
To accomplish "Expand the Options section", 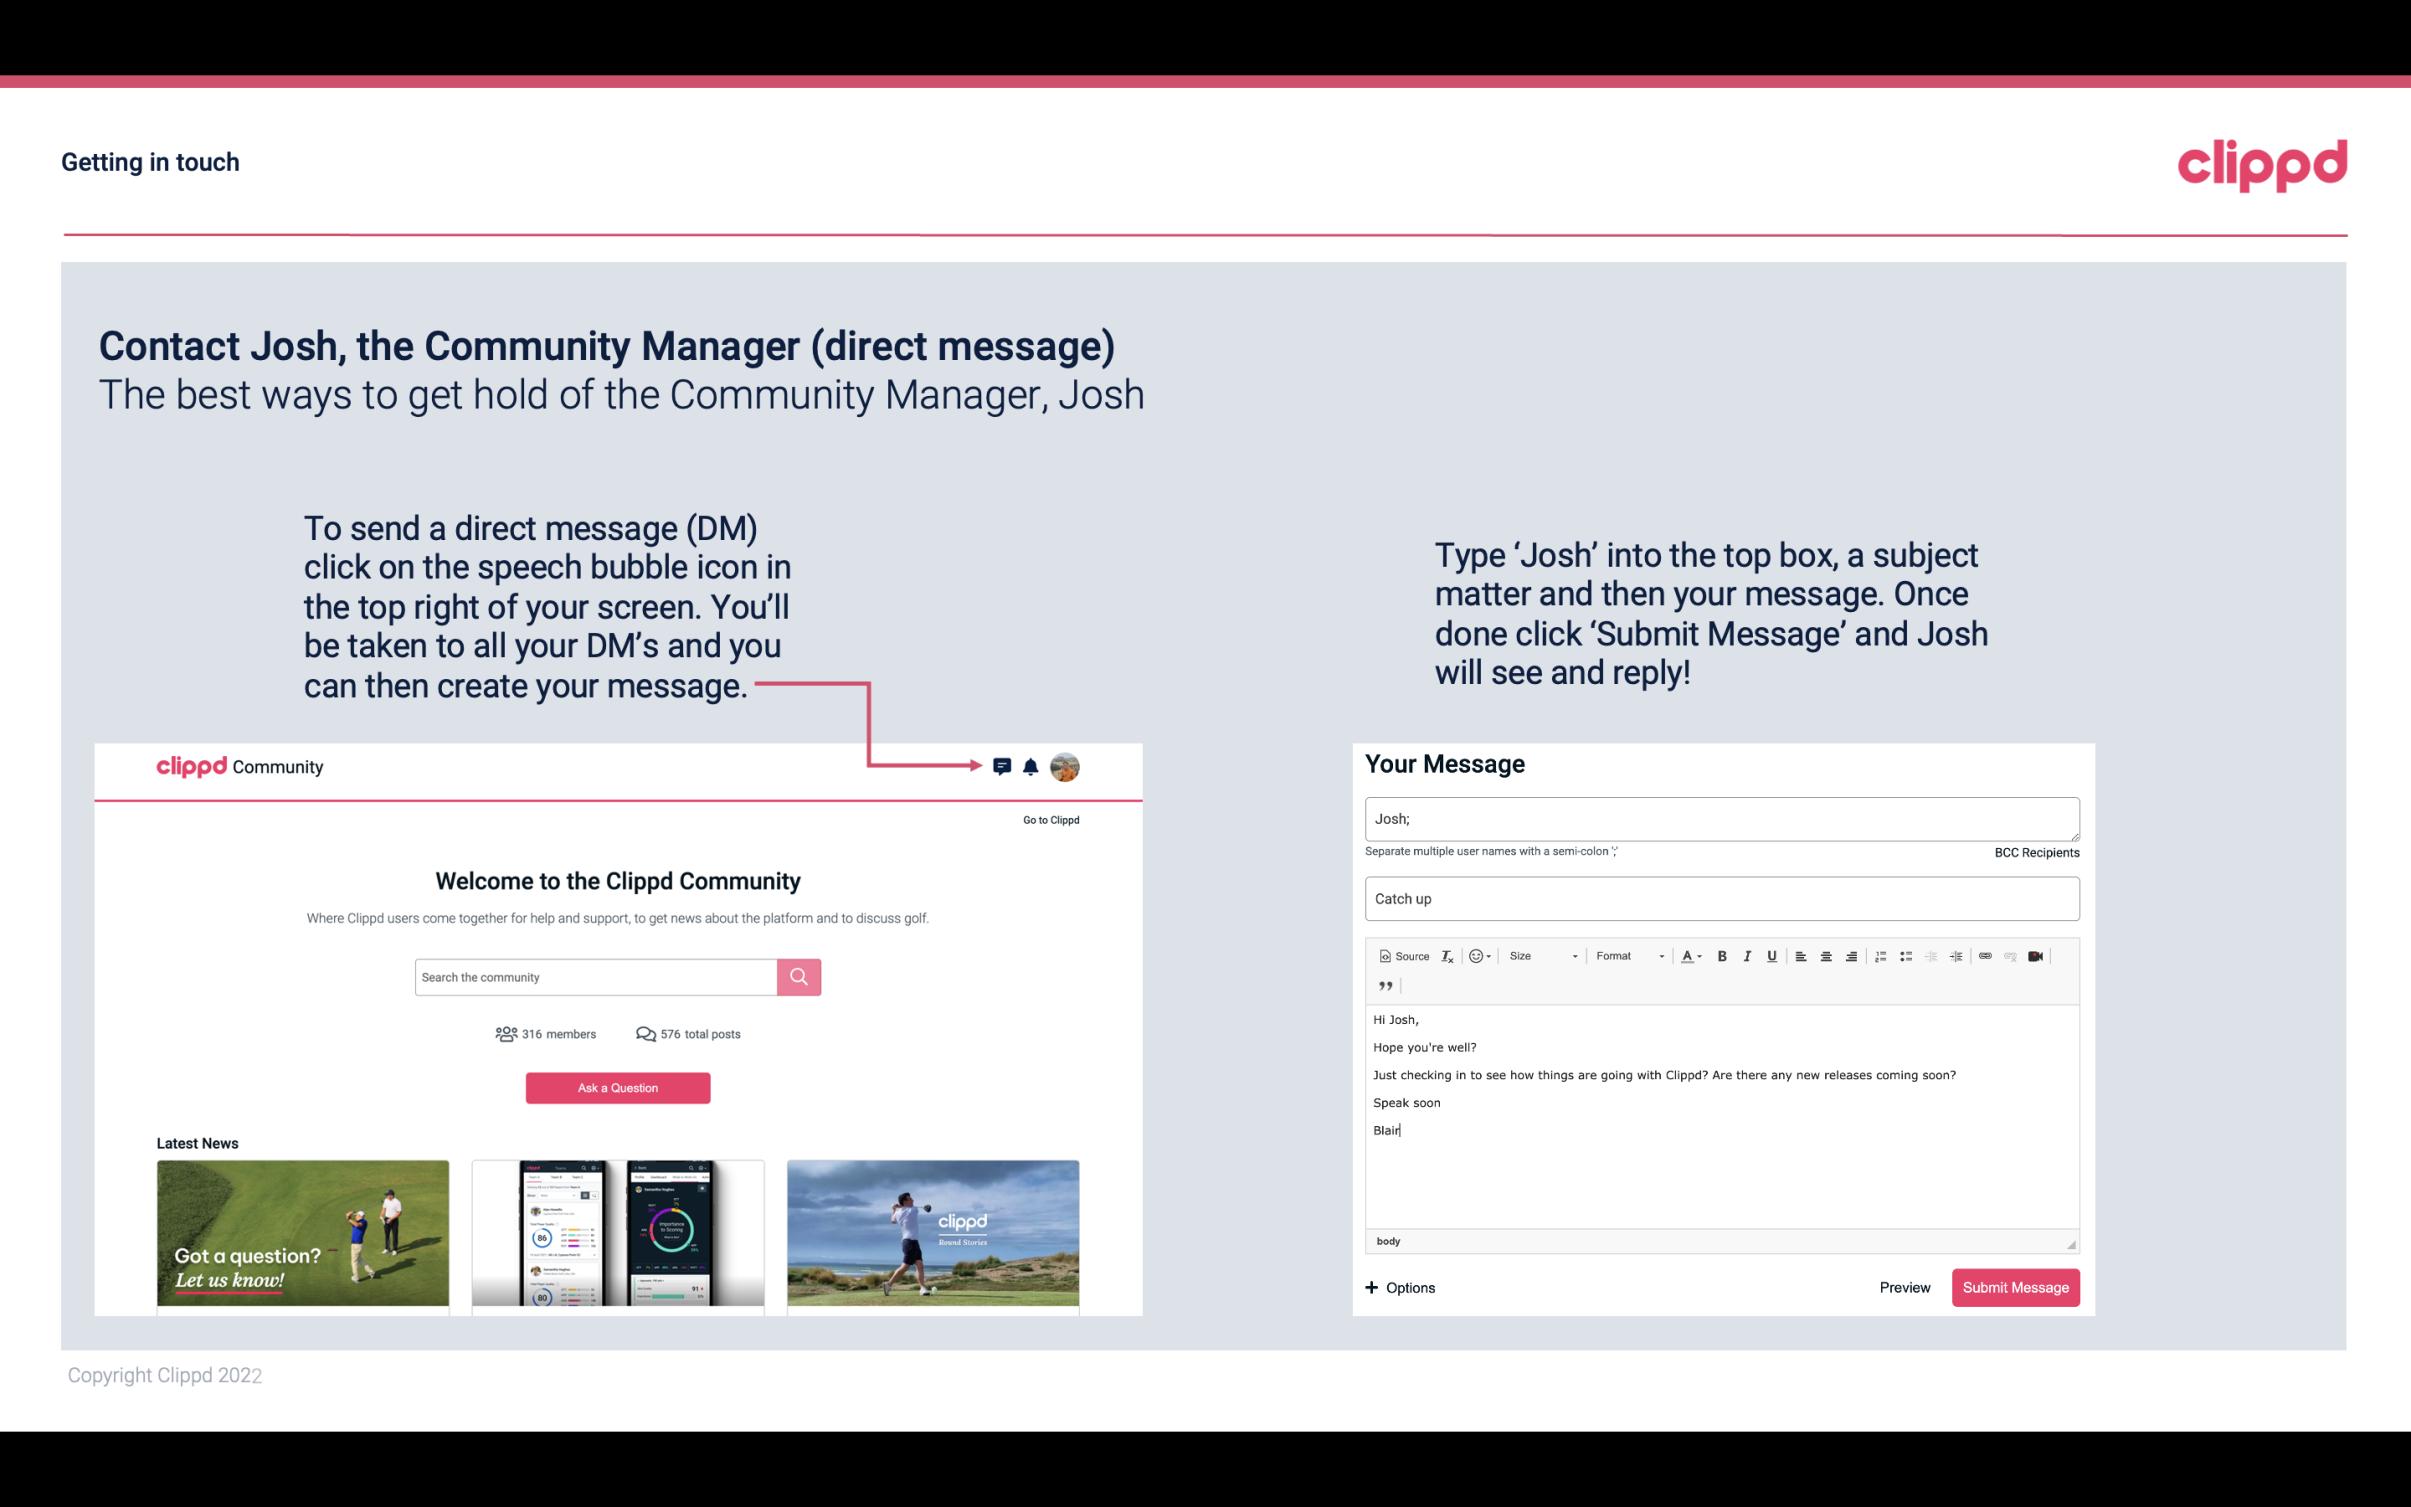I will 1397,1287.
